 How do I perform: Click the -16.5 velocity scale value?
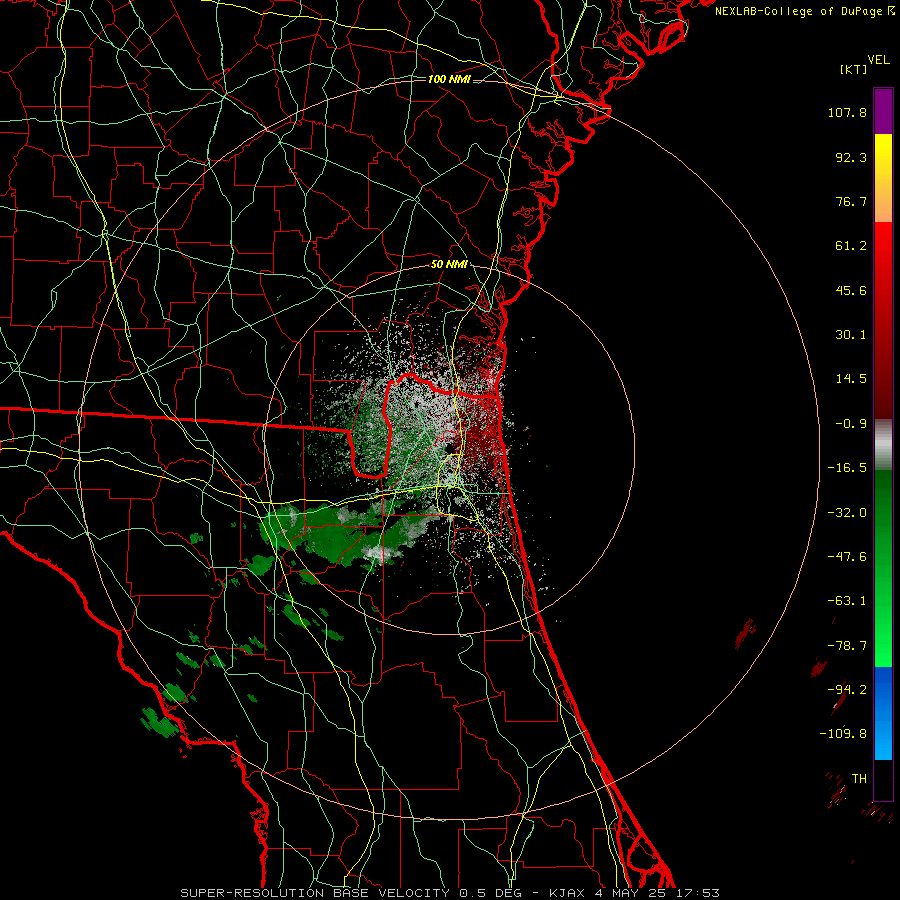(847, 468)
